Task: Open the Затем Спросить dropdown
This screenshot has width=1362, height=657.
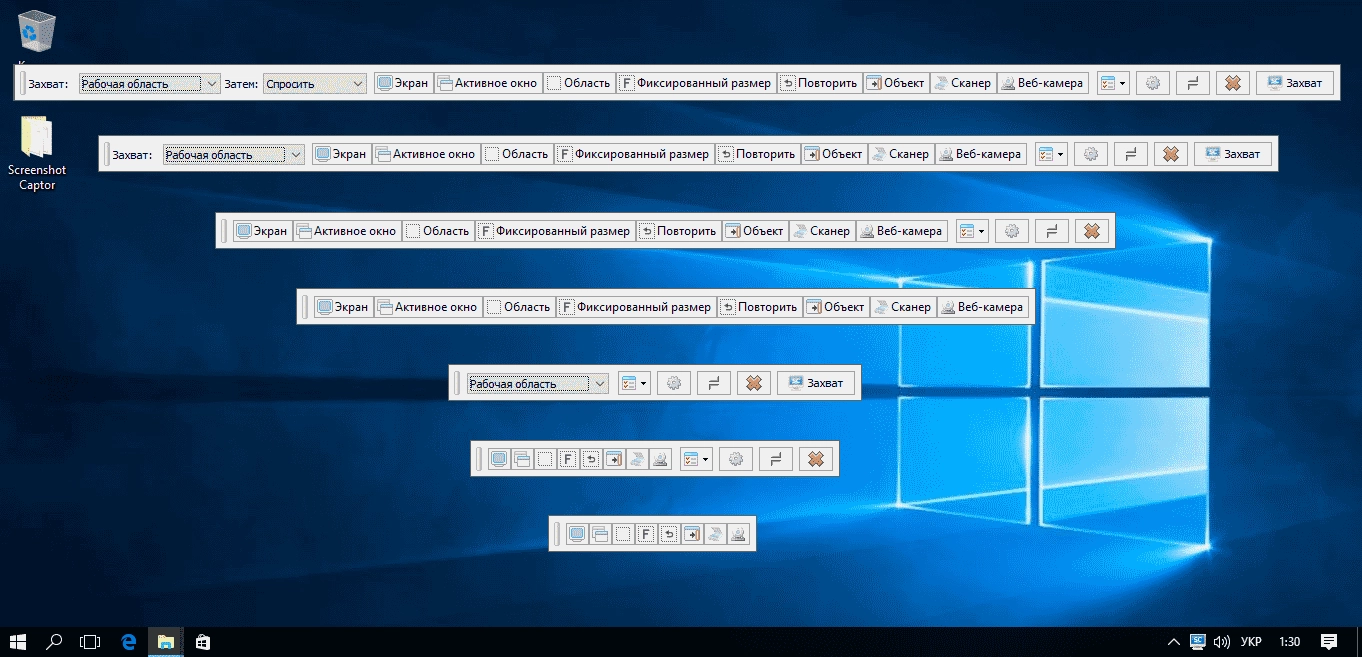Action: (x=315, y=84)
